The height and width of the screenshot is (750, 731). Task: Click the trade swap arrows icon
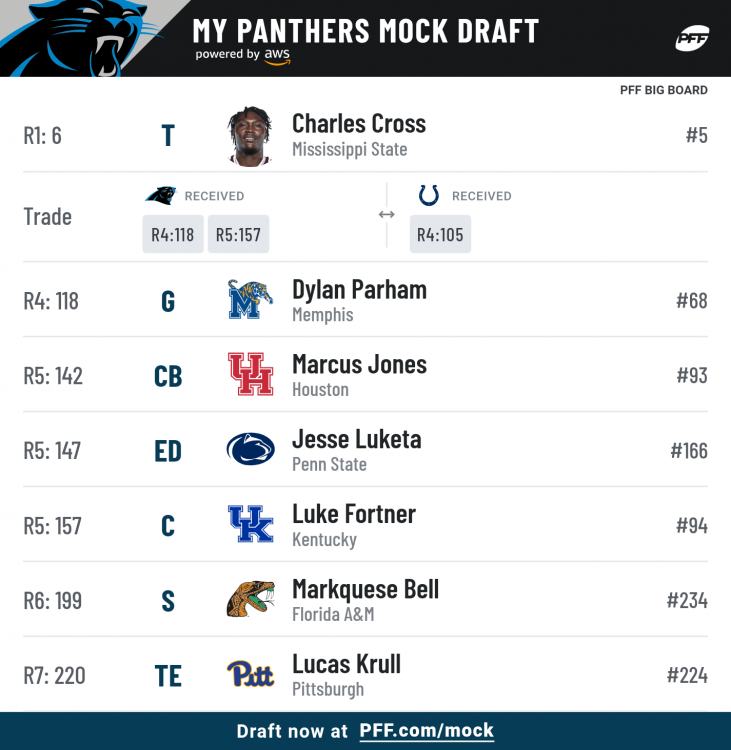tap(386, 215)
